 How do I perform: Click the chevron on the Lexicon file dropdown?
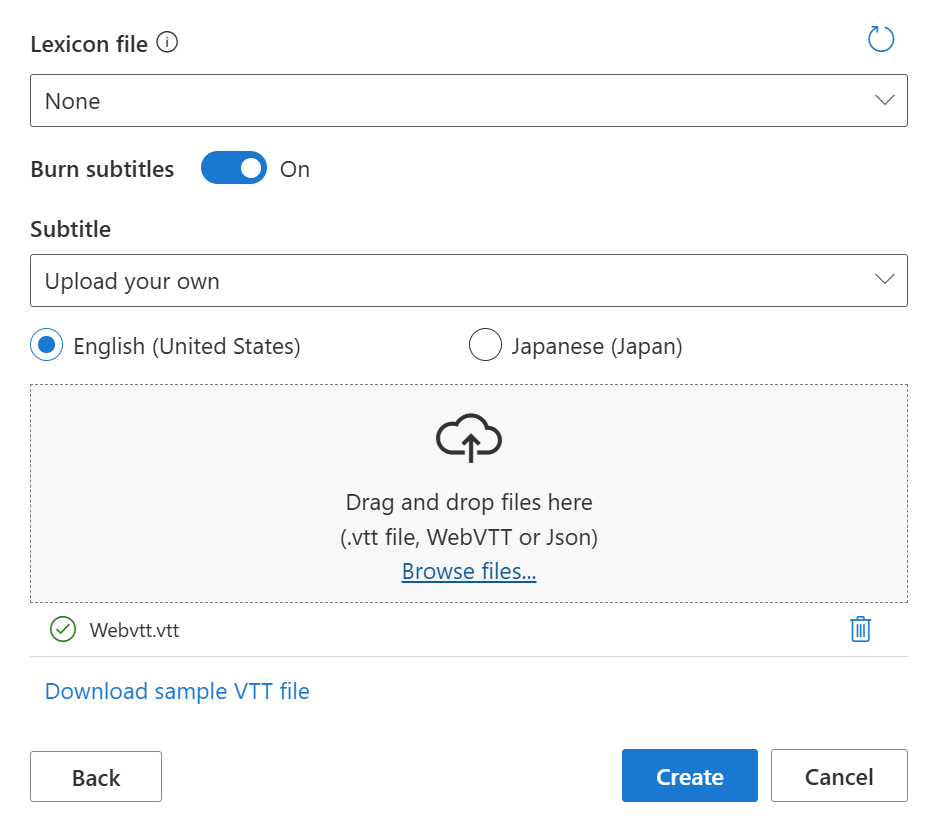(x=883, y=100)
